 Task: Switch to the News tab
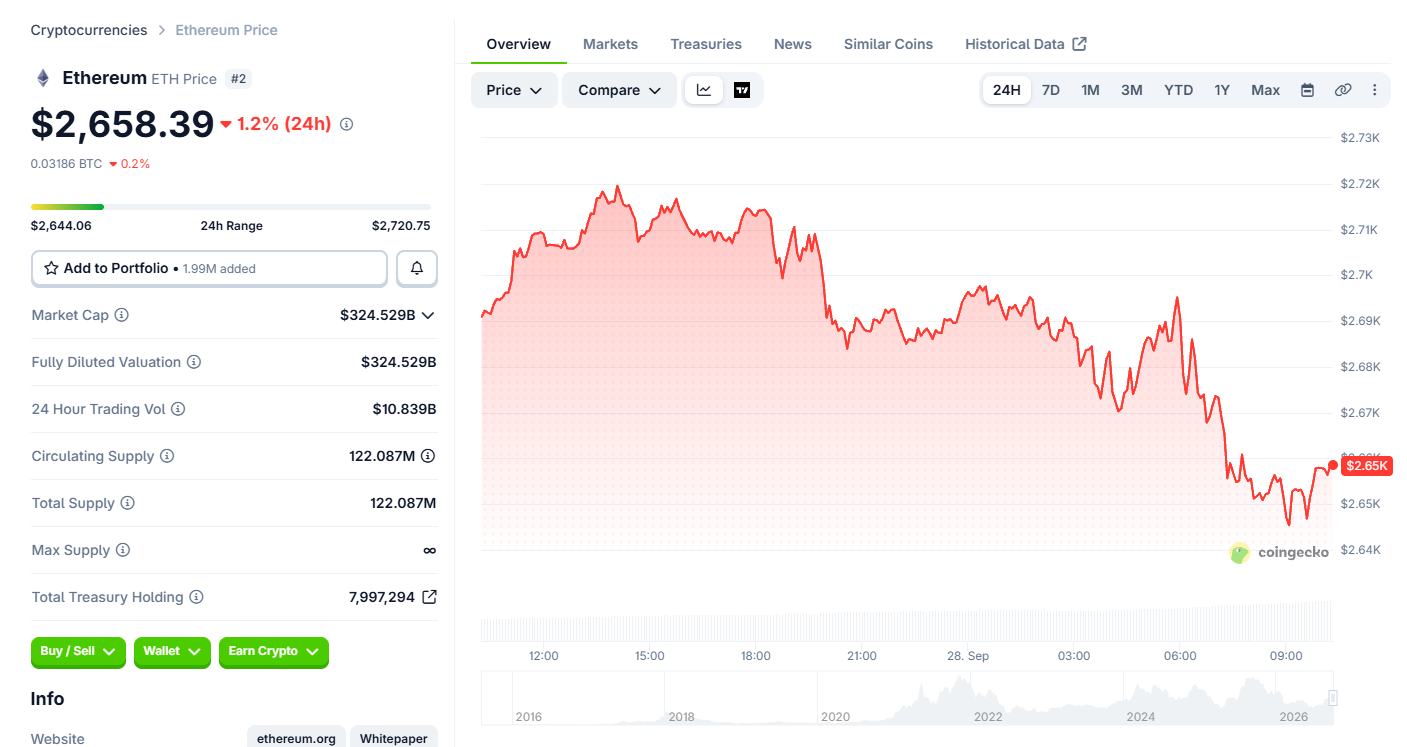click(793, 44)
